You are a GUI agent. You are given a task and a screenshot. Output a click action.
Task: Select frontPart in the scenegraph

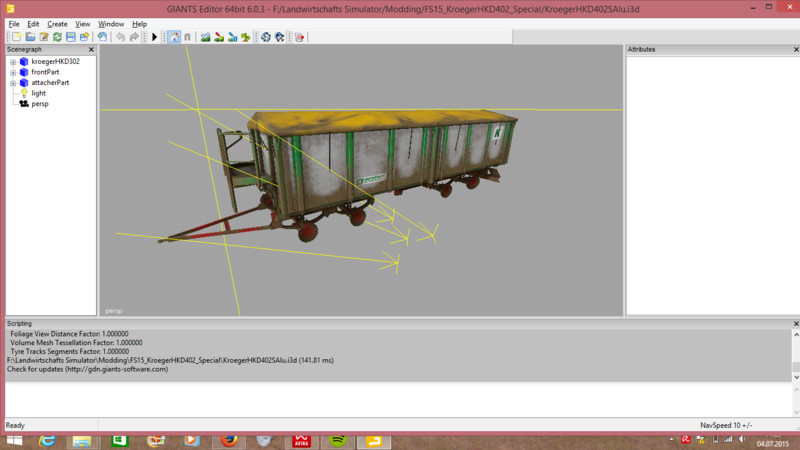[45, 72]
